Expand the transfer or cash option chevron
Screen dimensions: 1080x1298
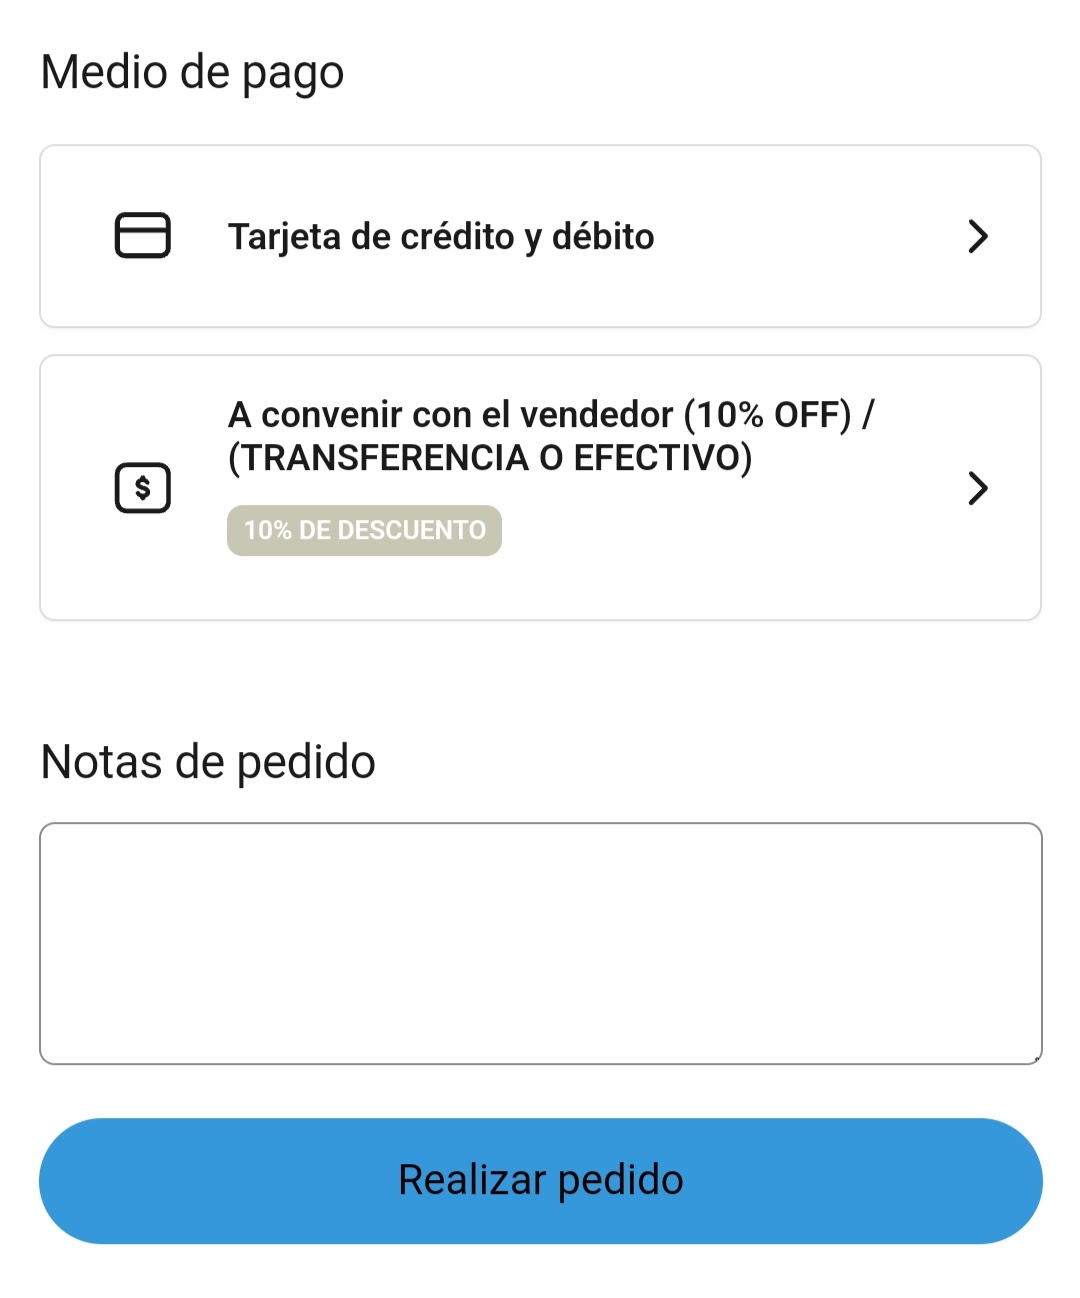(x=977, y=488)
